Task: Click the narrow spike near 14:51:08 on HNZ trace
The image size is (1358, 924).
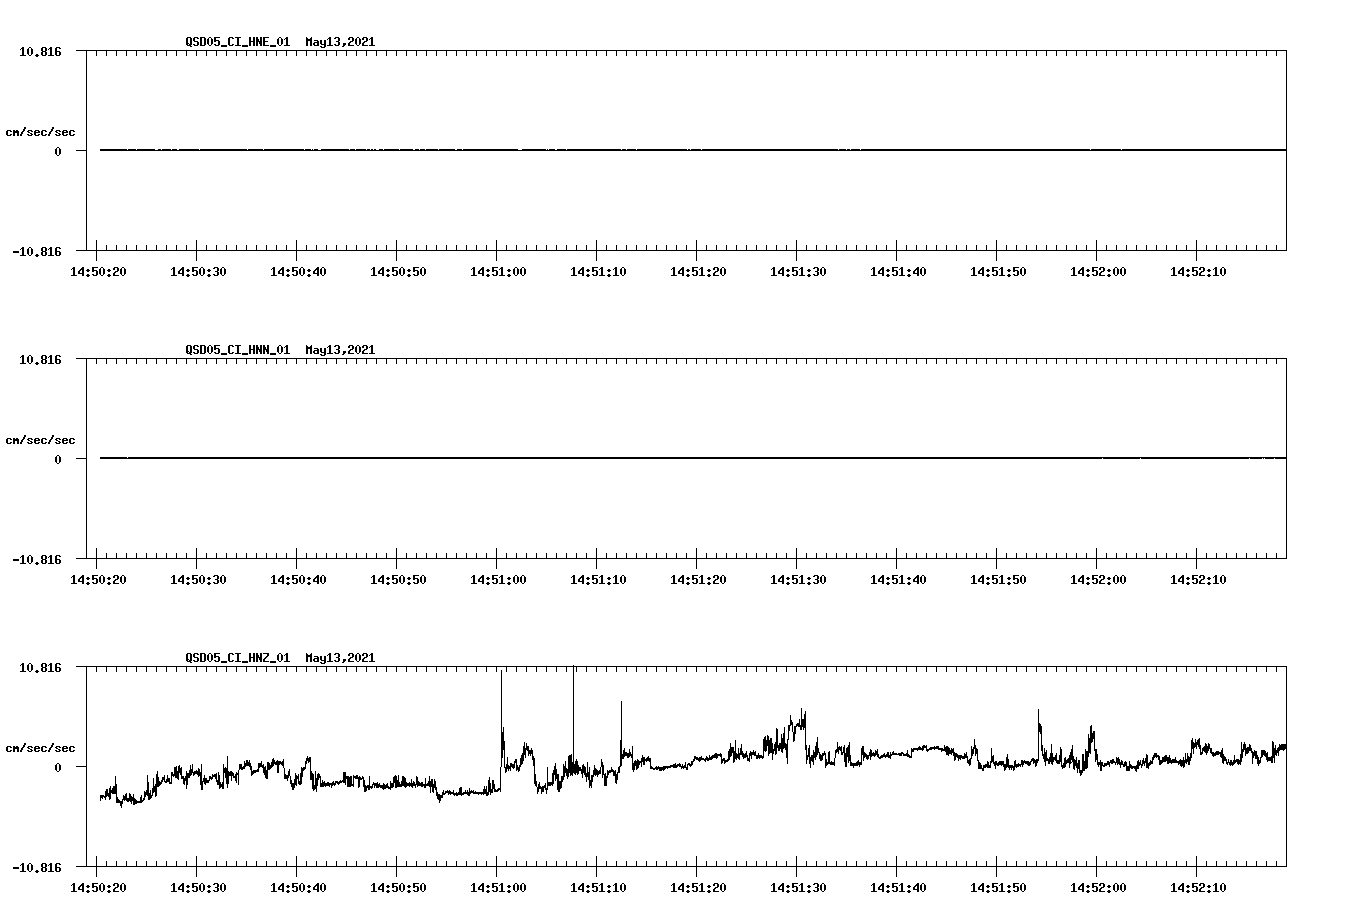Action: coord(573,700)
